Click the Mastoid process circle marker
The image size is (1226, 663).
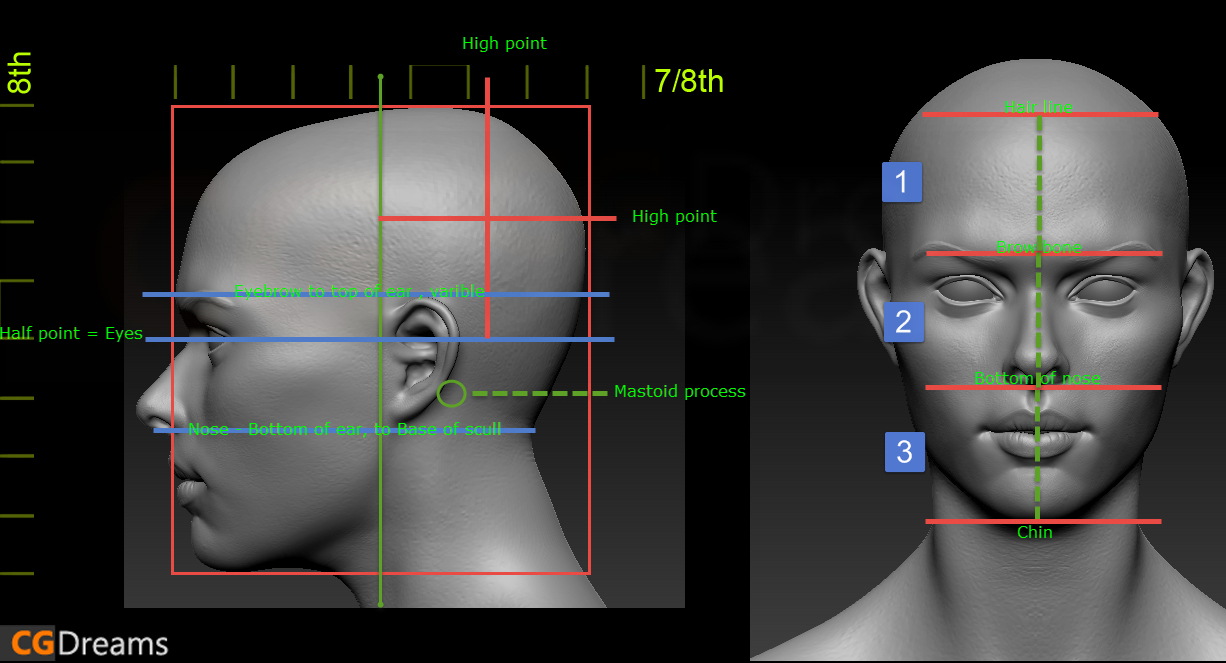coord(451,394)
